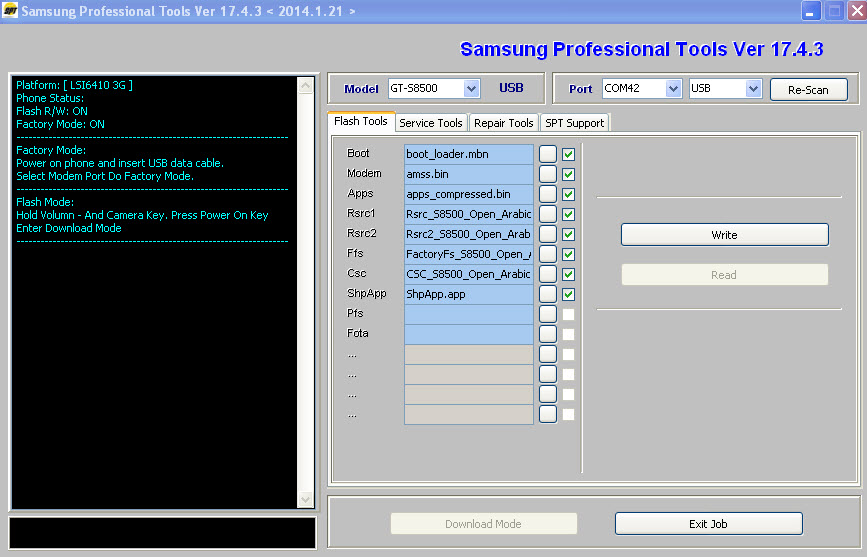Click browse button for ShpApp file

pyautogui.click(x=547, y=294)
